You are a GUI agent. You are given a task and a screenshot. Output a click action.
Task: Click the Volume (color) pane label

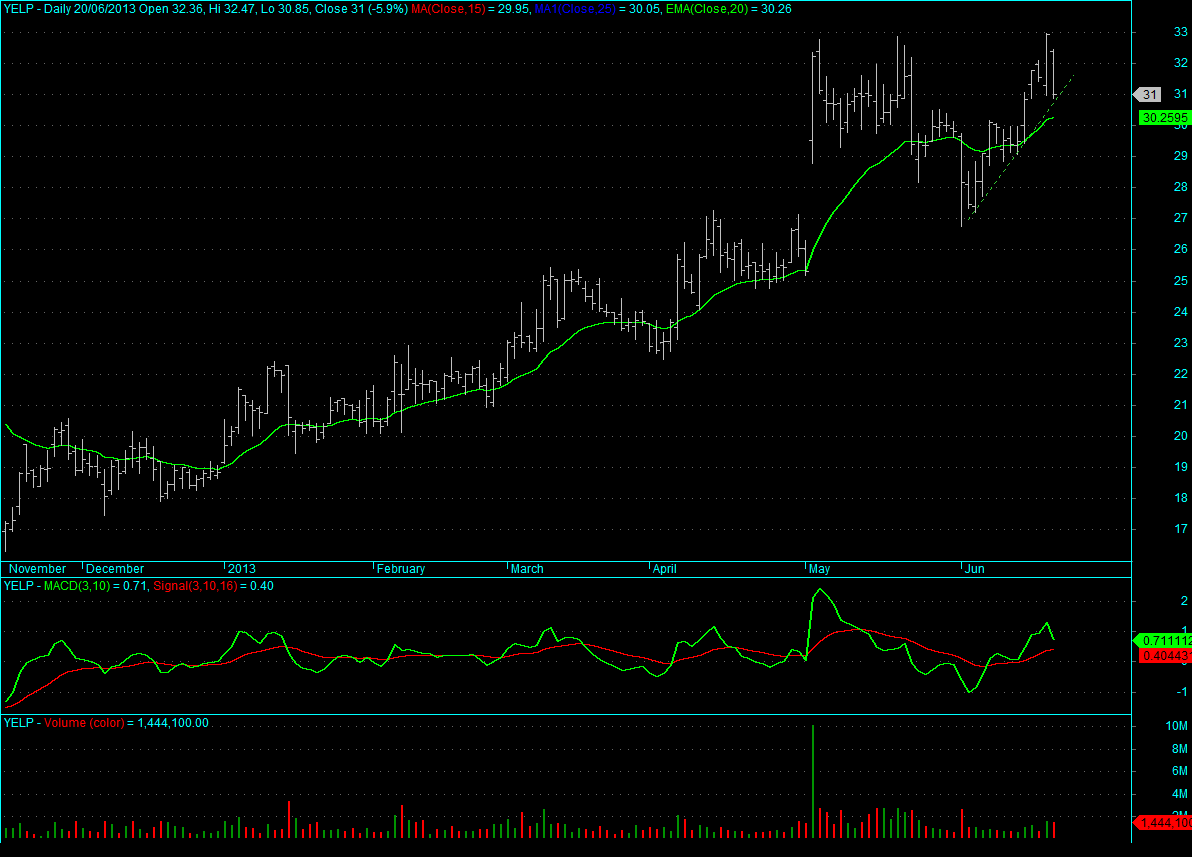tap(84, 722)
